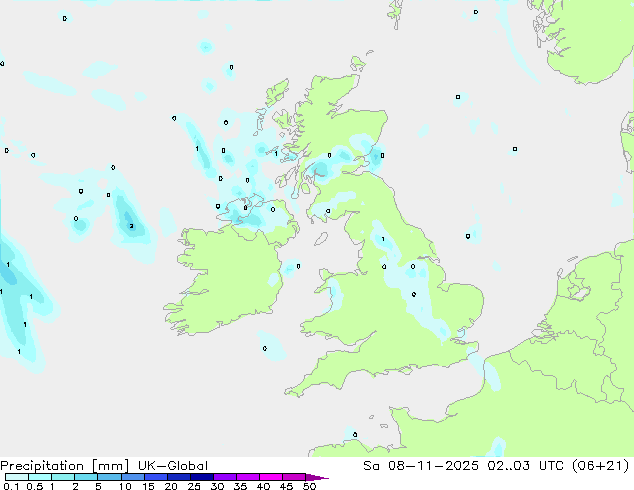The width and height of the screenshot is (634, 490).
Task: Select the 1–2 mm legend swatch
Action: point(63,477)
